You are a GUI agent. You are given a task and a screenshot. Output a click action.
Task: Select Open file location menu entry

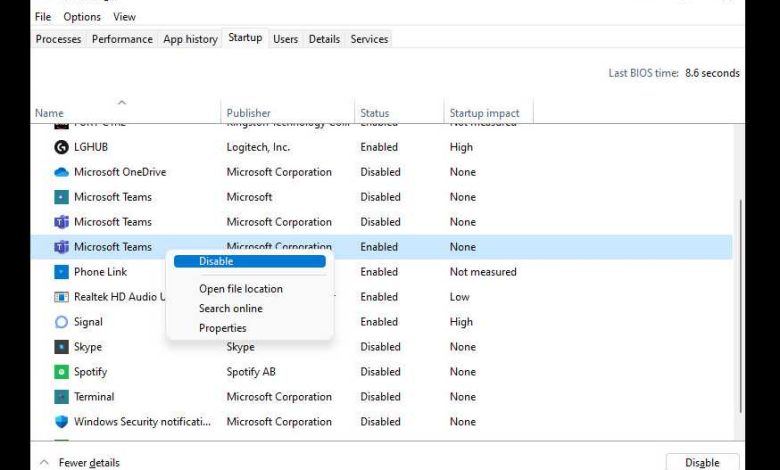[241, 289]
